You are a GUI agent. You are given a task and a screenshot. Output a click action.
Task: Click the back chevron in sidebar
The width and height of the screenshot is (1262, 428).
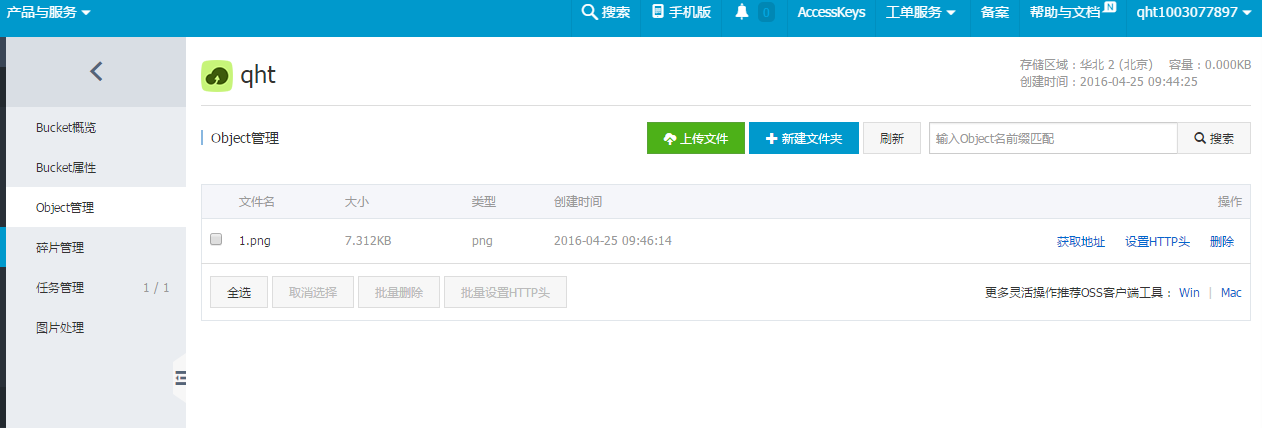[x=96, y=71]
